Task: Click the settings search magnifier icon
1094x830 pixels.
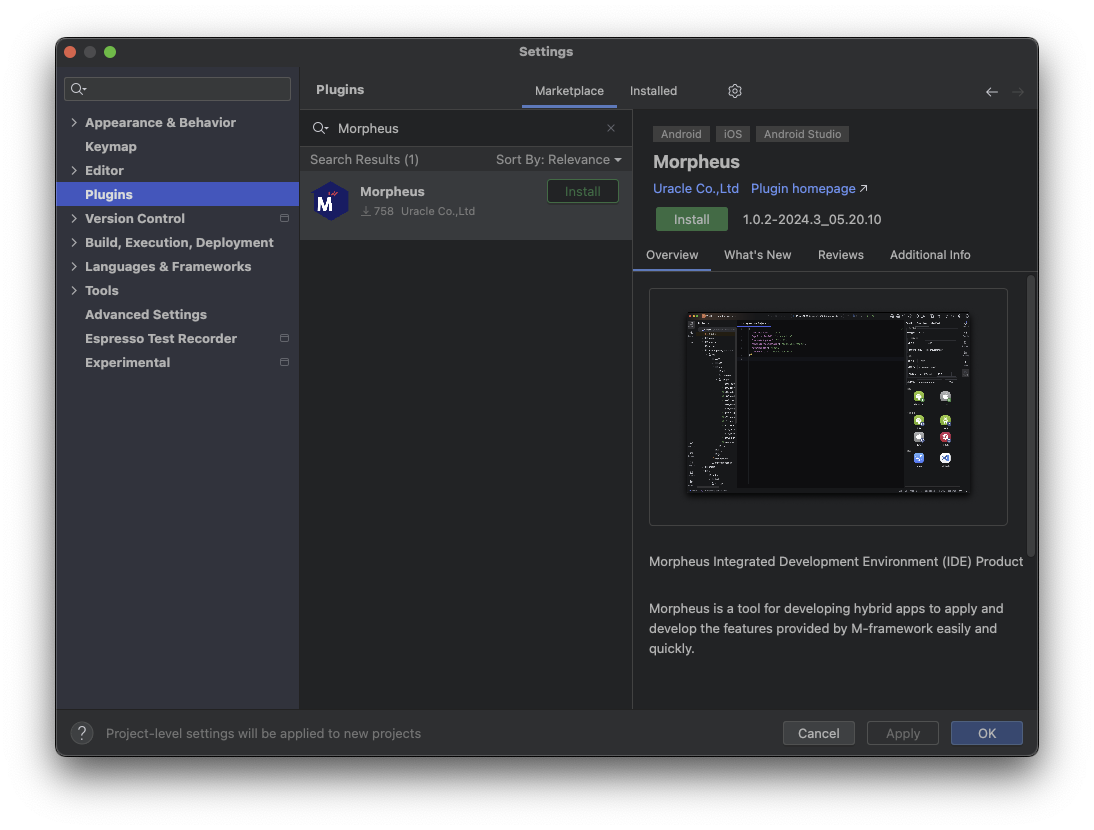Action: [78, 89]
